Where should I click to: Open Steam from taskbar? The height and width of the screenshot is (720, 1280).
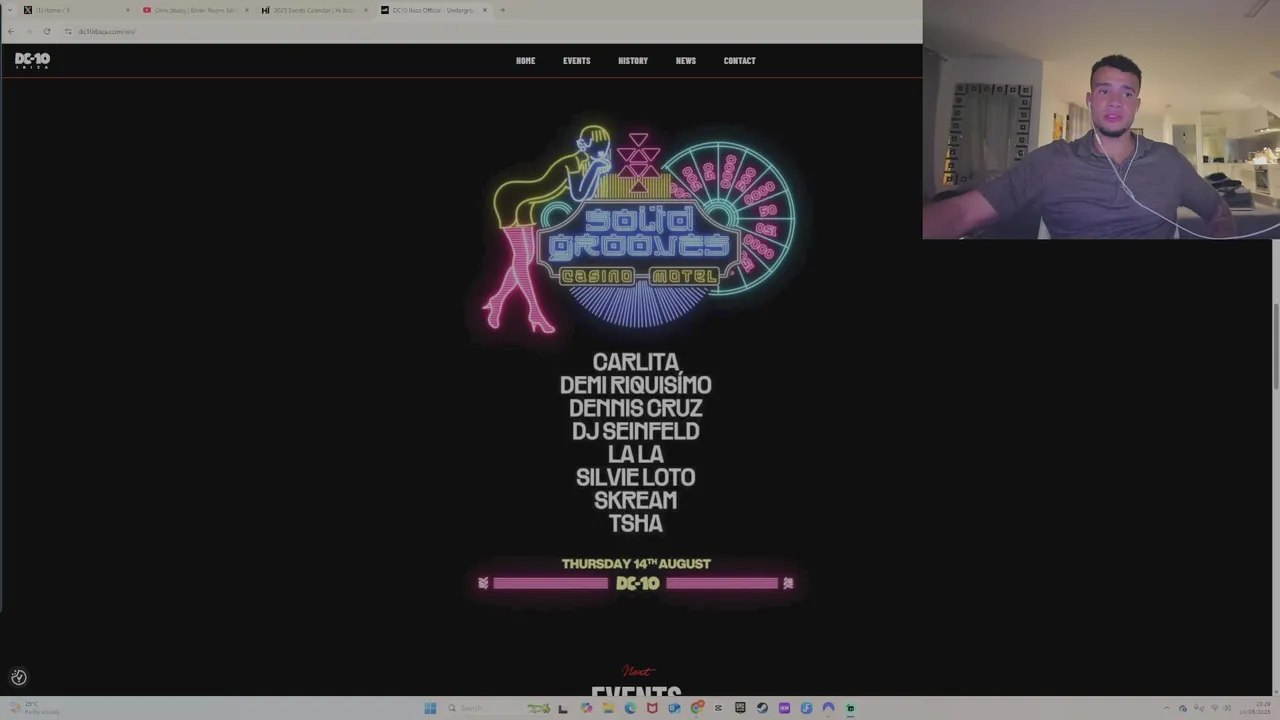coord(761,708)
